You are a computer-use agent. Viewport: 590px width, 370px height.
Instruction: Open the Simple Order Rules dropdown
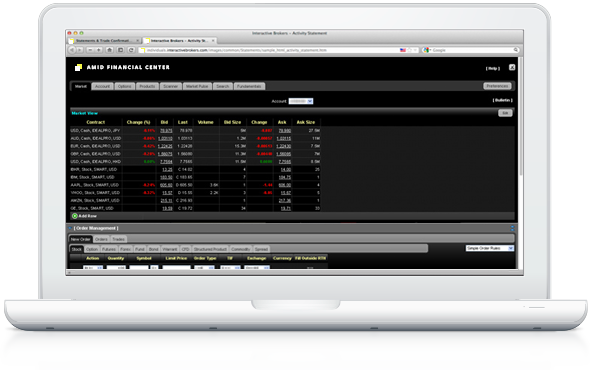click(x=490, y=248)
